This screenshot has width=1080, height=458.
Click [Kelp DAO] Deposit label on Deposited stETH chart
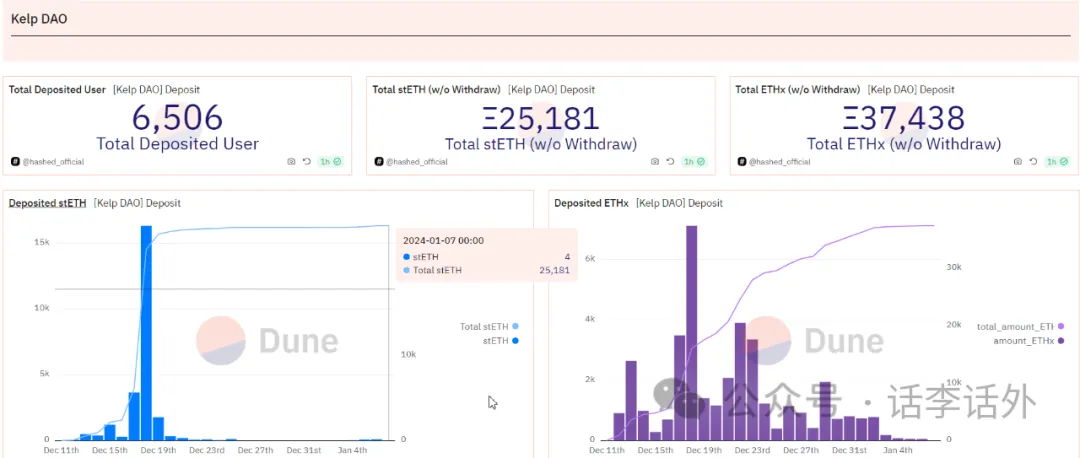pyautogui.click(x=137, y=203)
